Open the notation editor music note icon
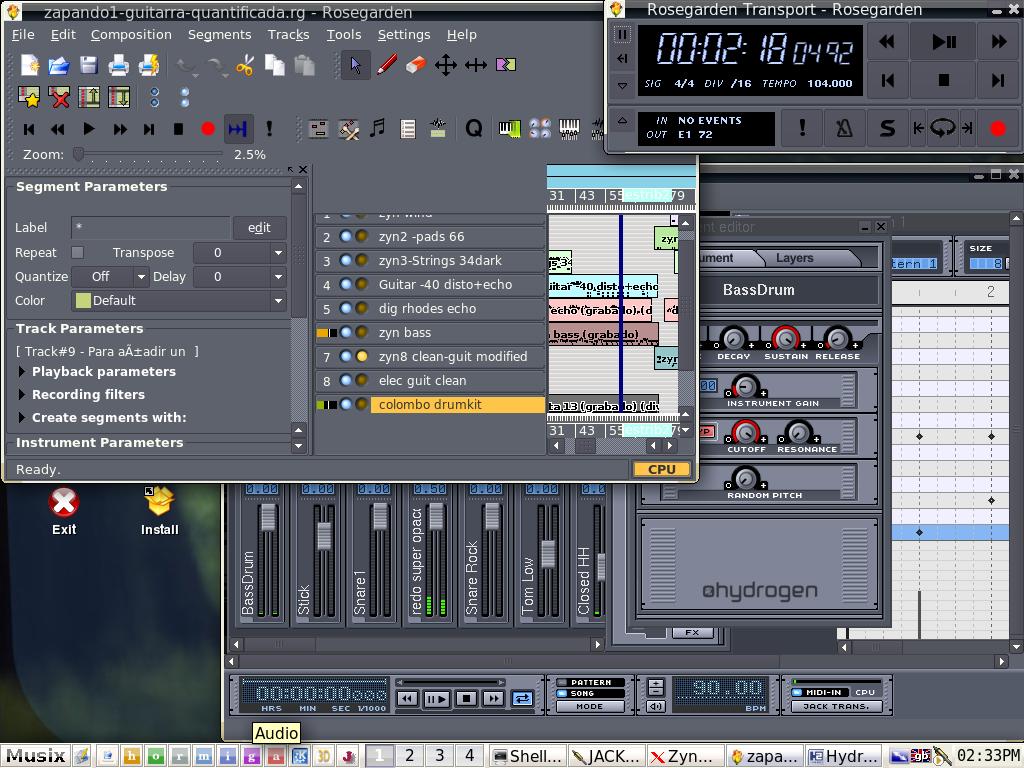The image size is (1024, 768). coord(377,128)
